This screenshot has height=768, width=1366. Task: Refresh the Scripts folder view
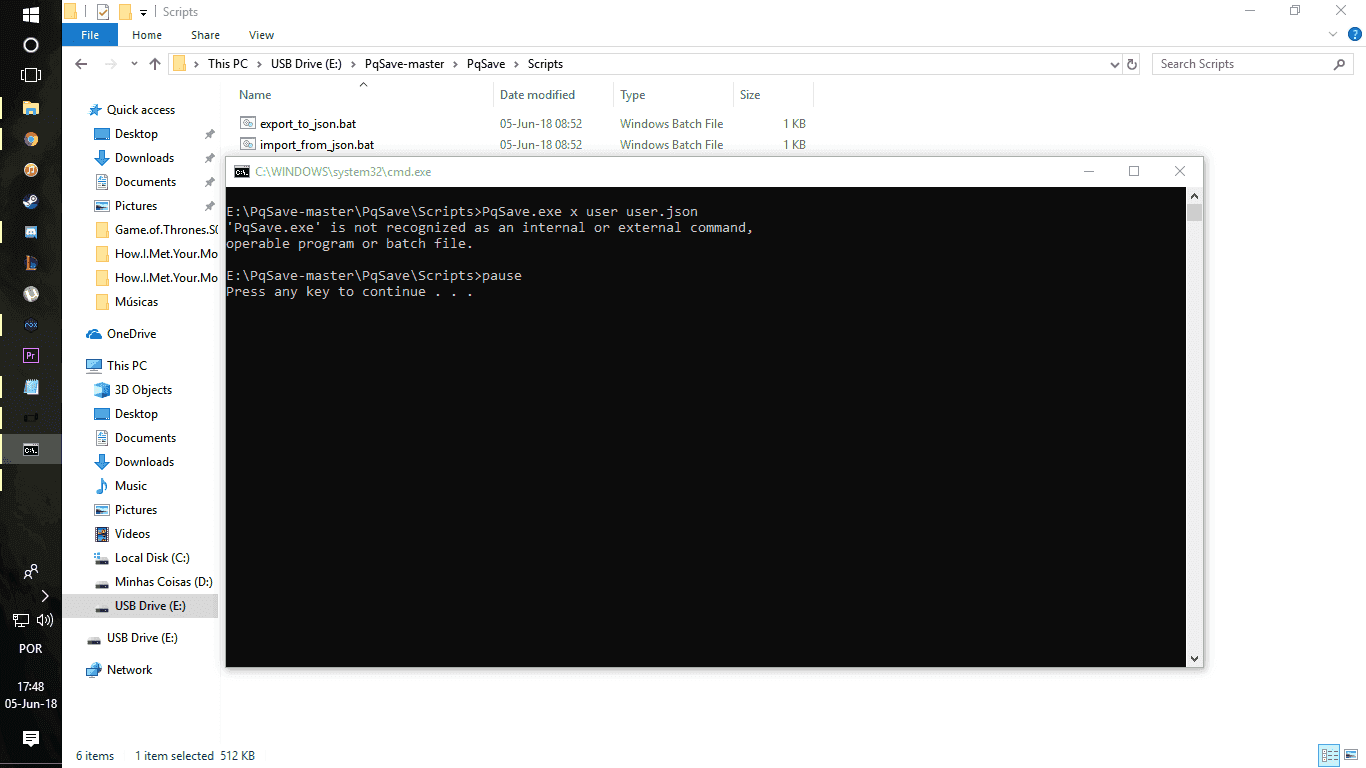[x=1132, y=64]
